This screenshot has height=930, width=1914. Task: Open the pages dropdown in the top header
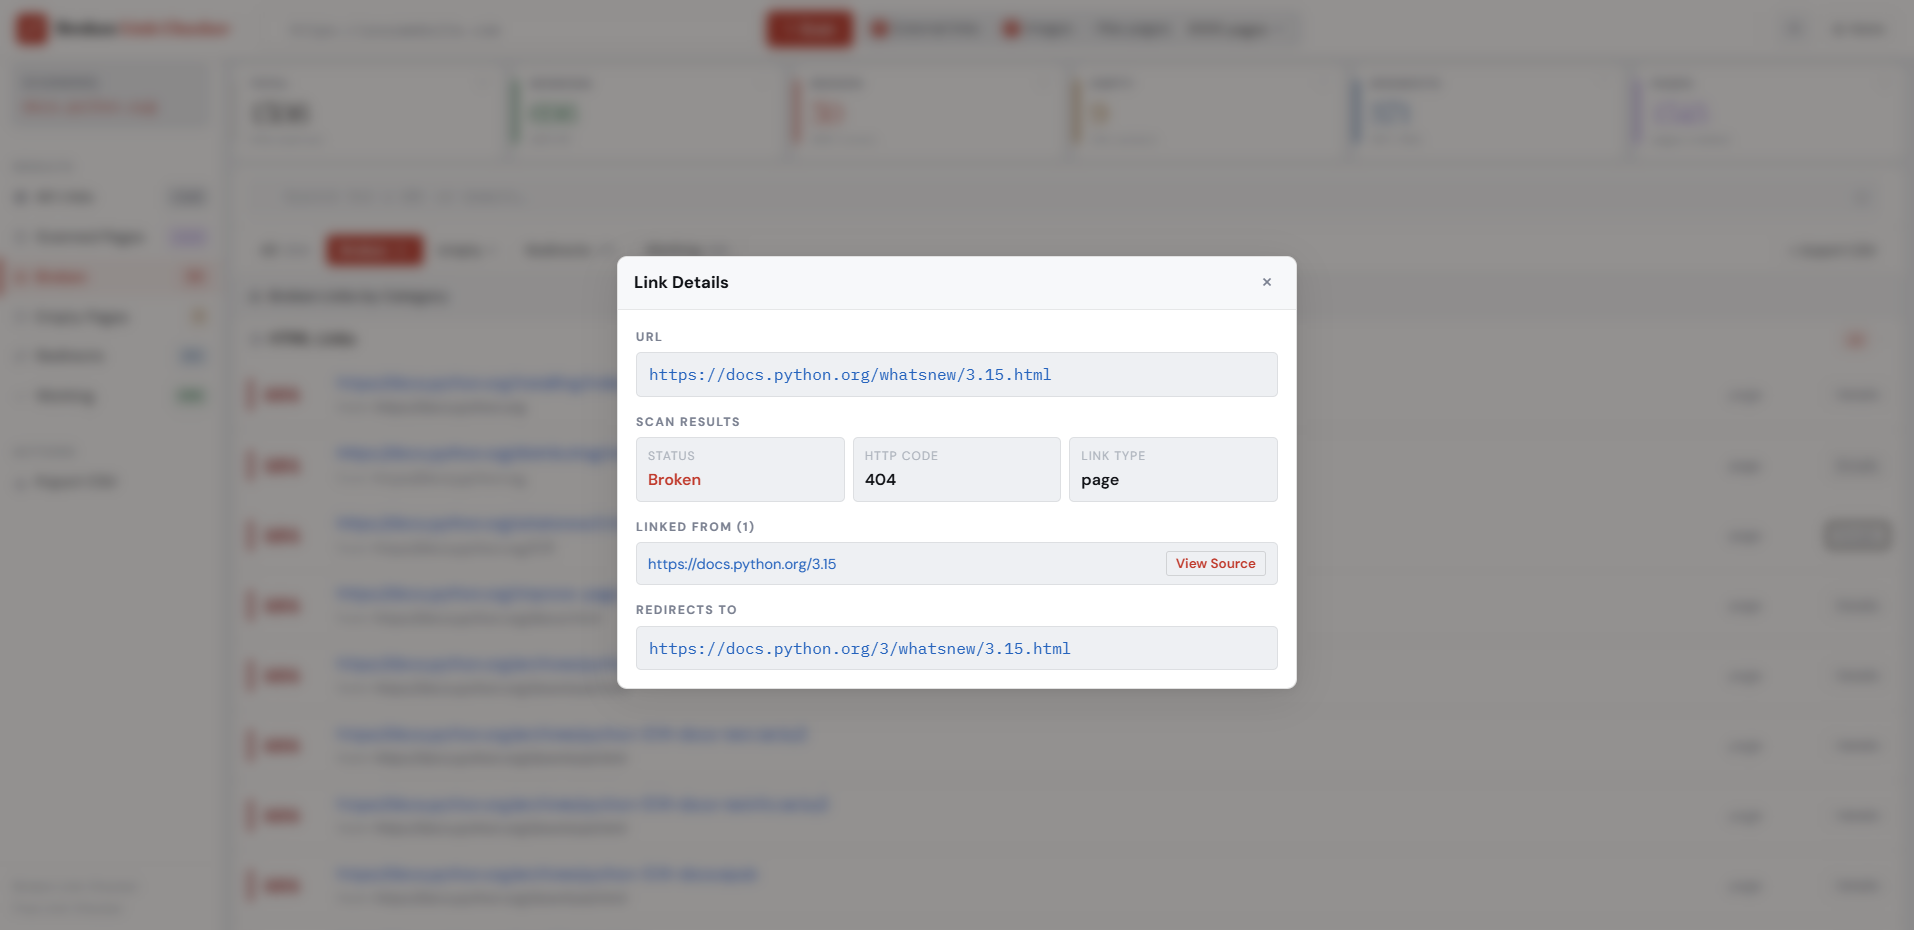pos(1236,29)
